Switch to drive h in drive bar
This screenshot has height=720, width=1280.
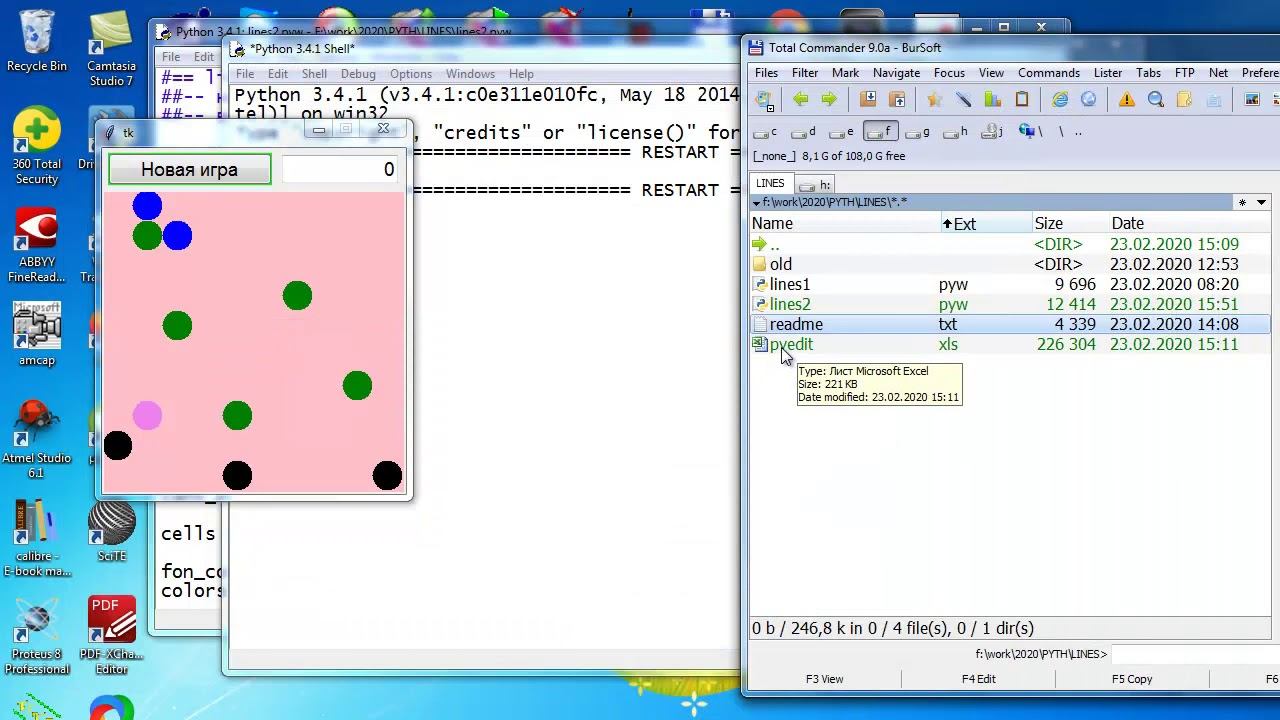956,131
